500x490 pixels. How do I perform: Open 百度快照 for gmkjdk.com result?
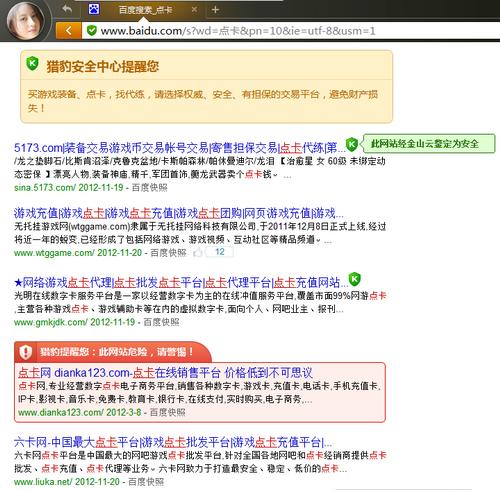(161, 322)
